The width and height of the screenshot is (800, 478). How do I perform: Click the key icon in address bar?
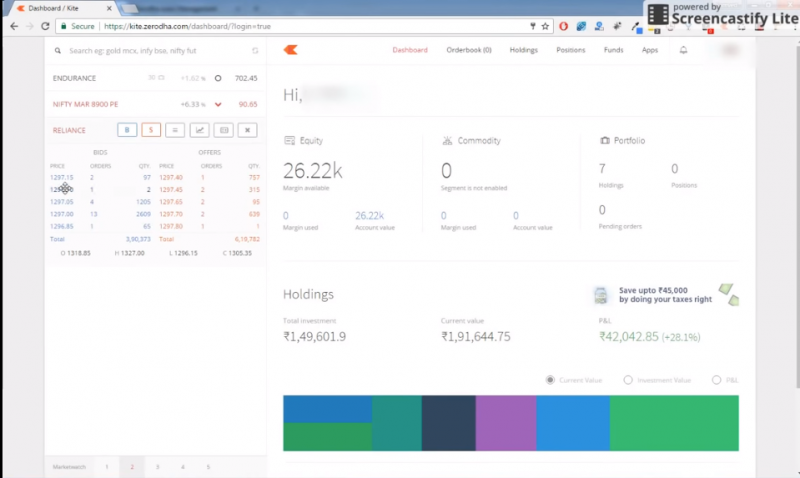[x=533, y=26]
